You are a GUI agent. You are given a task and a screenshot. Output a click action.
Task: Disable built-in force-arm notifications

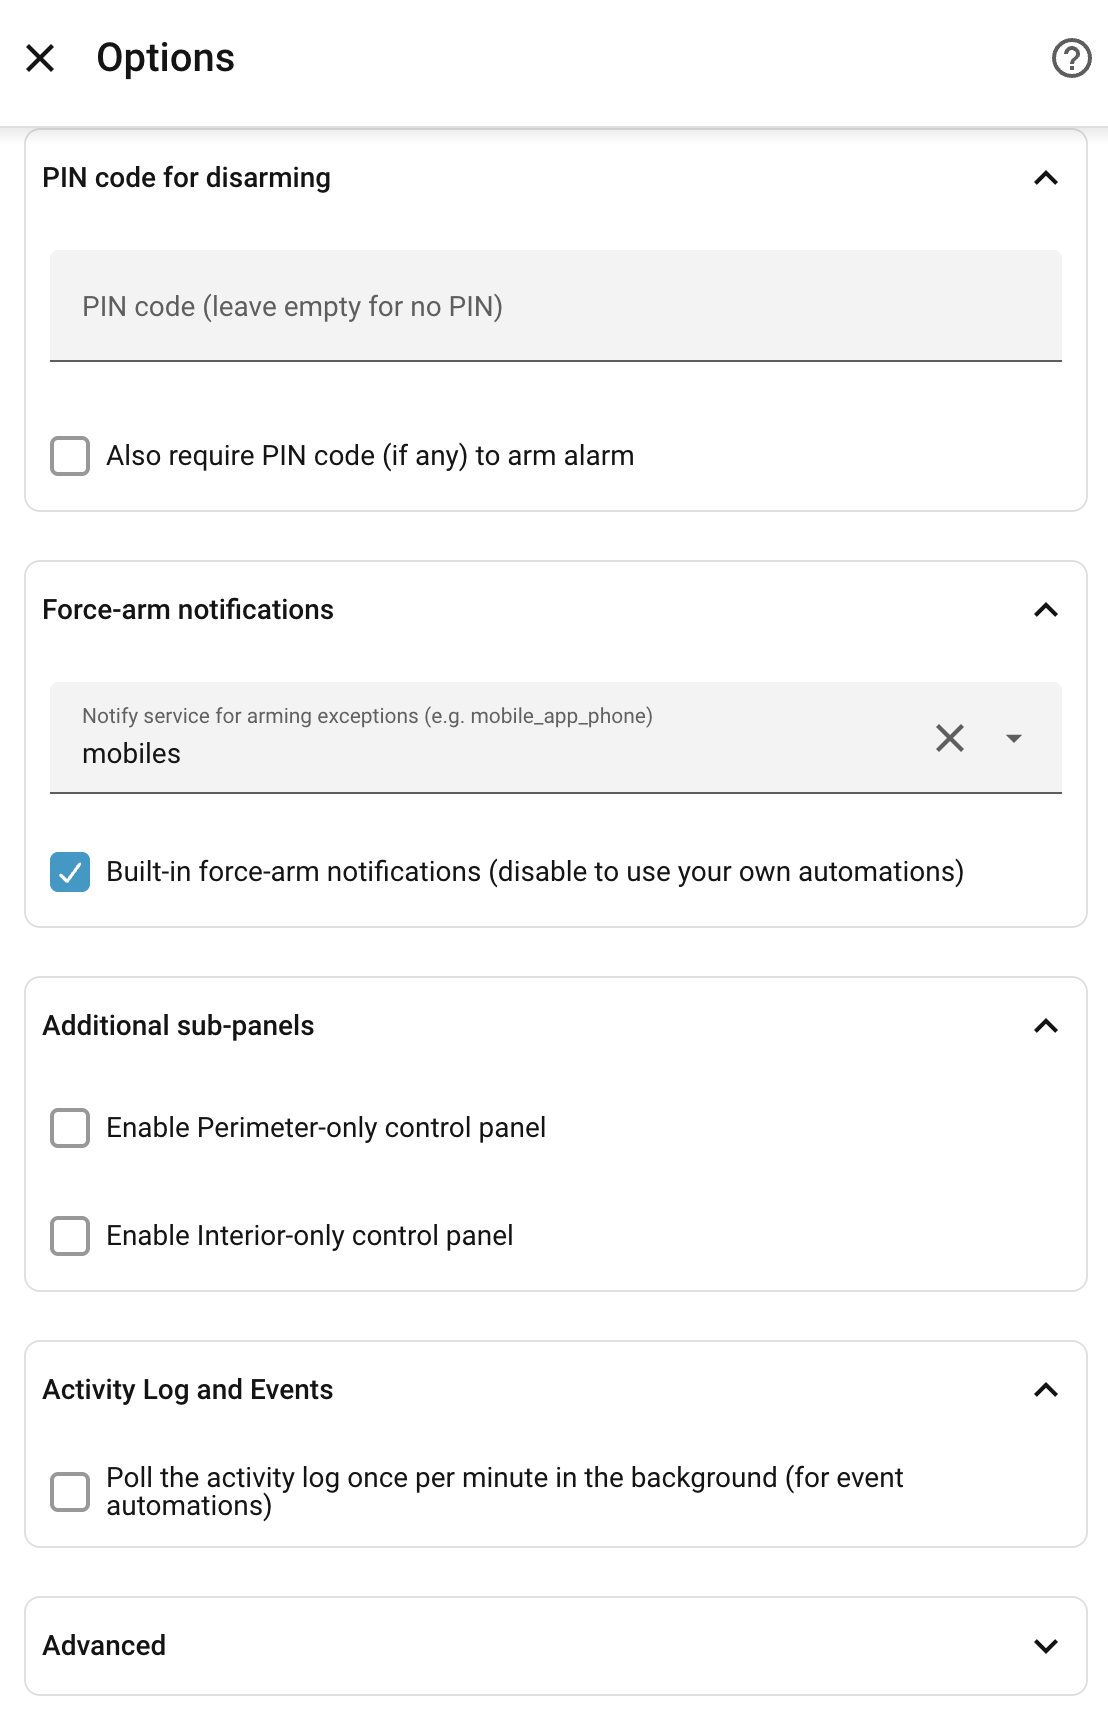coord(70,872)
